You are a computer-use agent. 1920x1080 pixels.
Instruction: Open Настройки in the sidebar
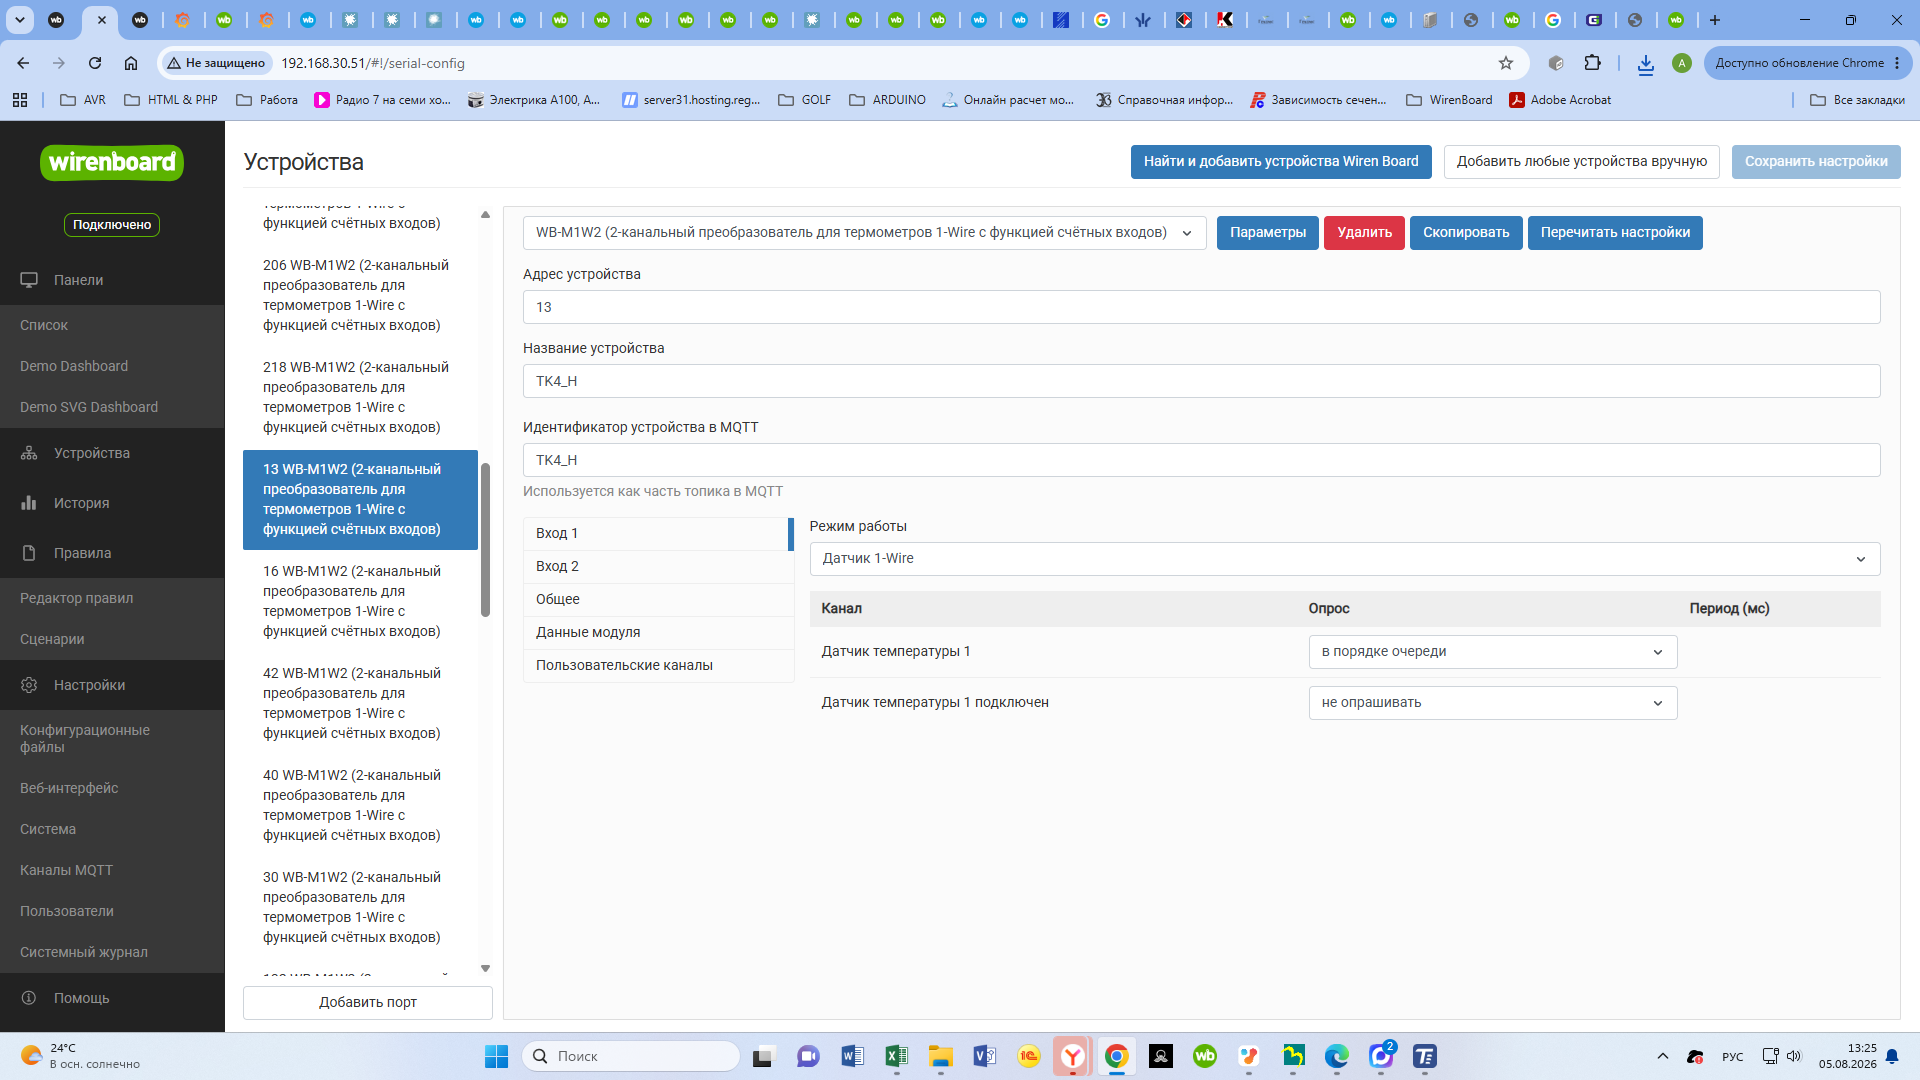112,685
